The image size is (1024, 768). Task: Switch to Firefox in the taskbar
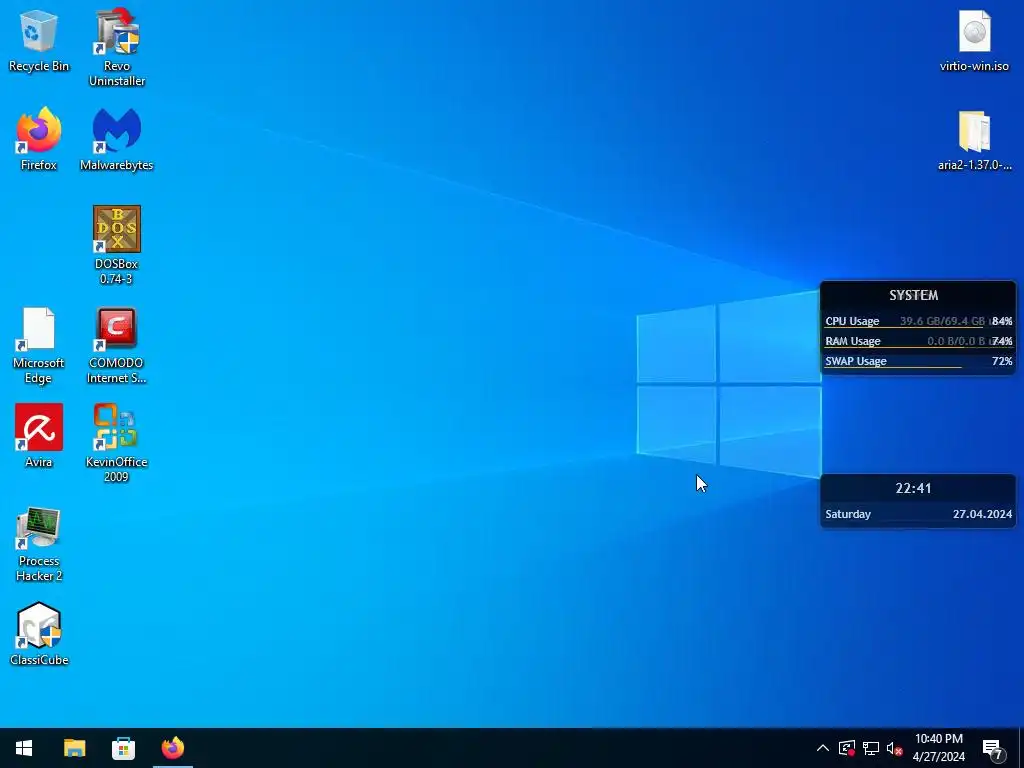(173, 748)
